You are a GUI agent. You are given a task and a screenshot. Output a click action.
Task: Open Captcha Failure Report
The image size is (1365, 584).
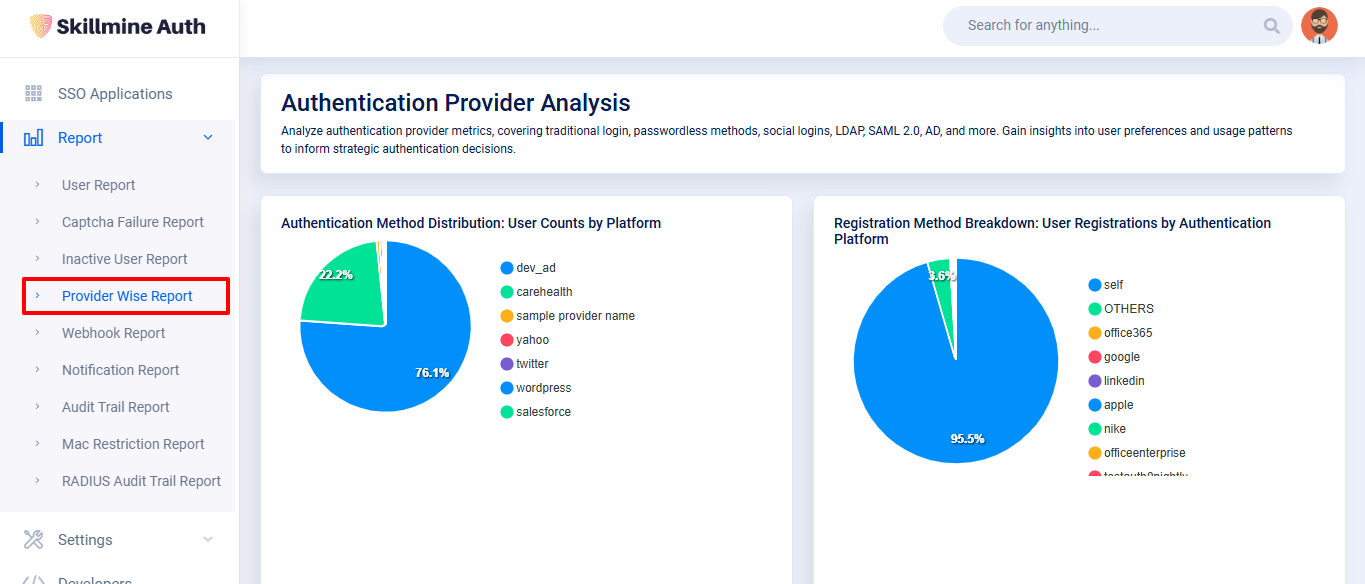132,222
